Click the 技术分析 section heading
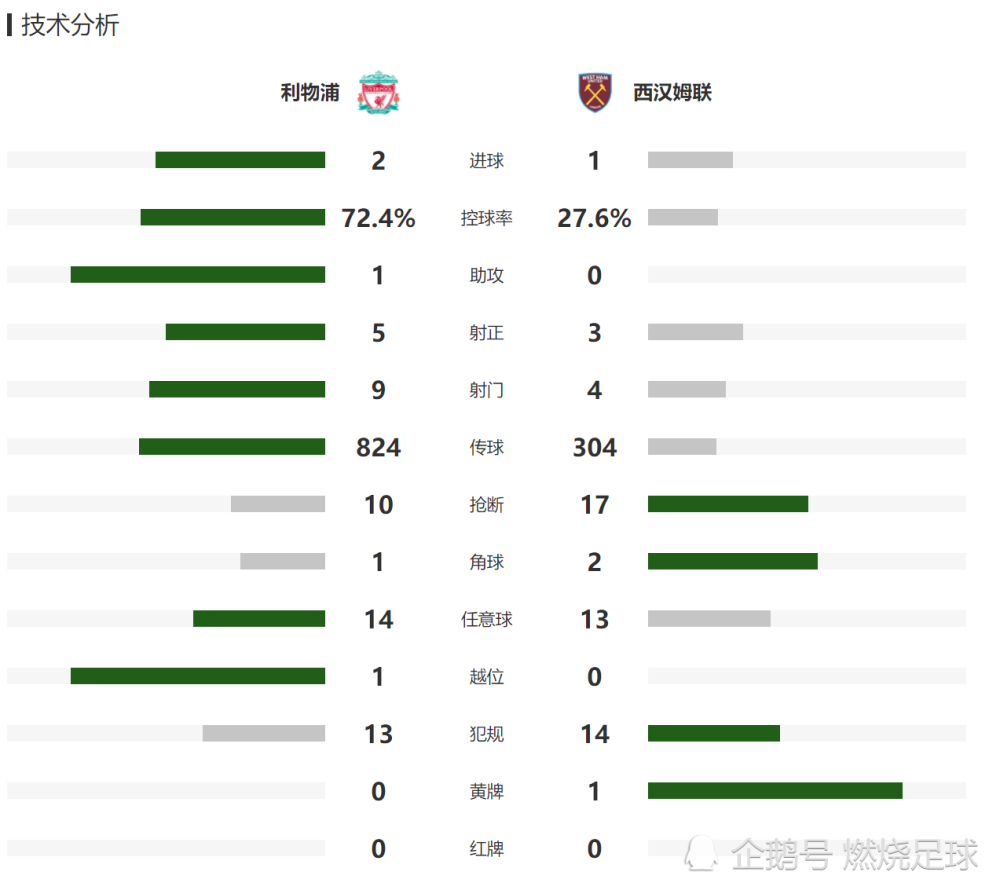The width and height of the screenshot is (1000, 890). point(70,26)
